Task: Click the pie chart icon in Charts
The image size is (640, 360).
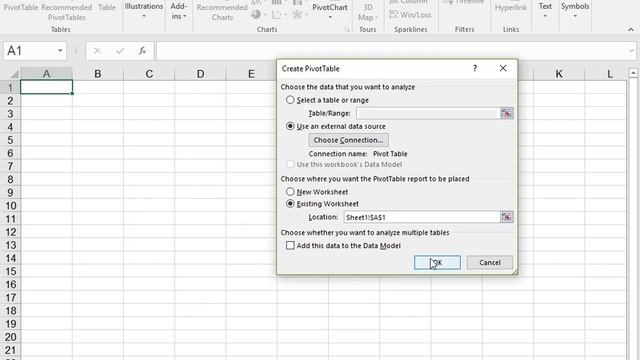Action: click(x=256, y=15)
